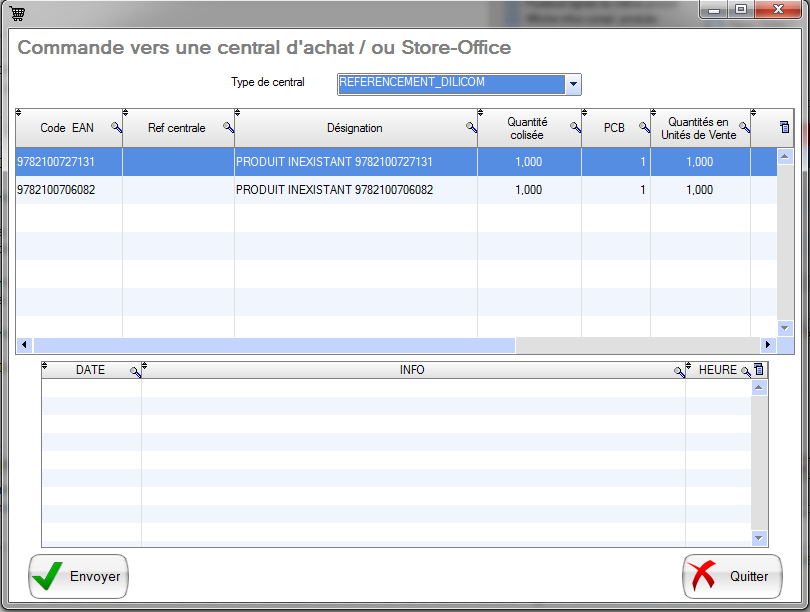Open column options icon of the log table

[759, 370]
